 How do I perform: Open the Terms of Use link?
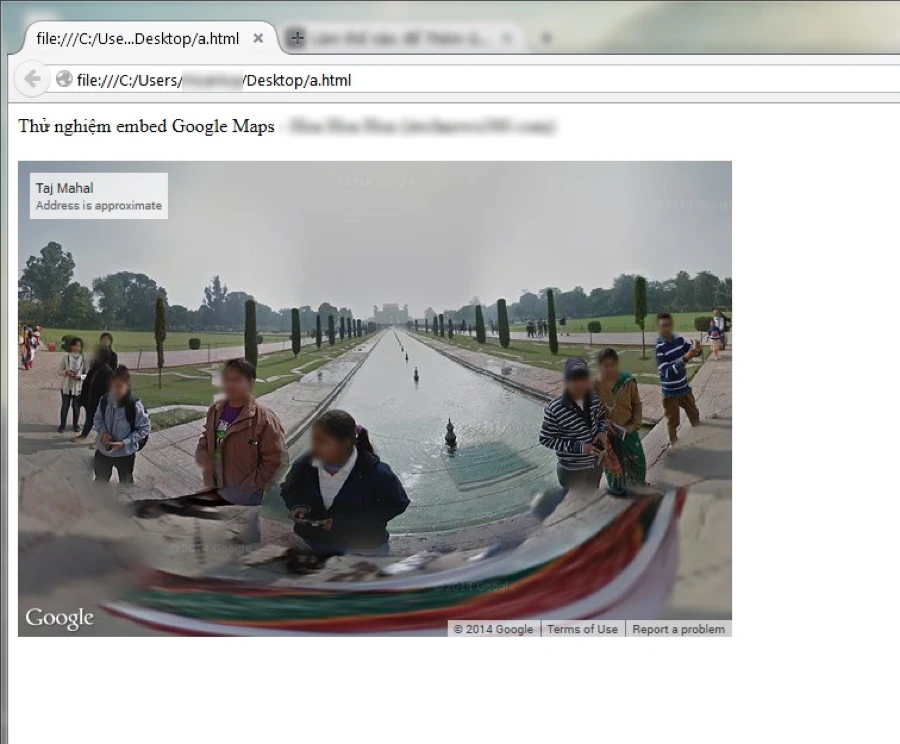[x=582, y=629]
